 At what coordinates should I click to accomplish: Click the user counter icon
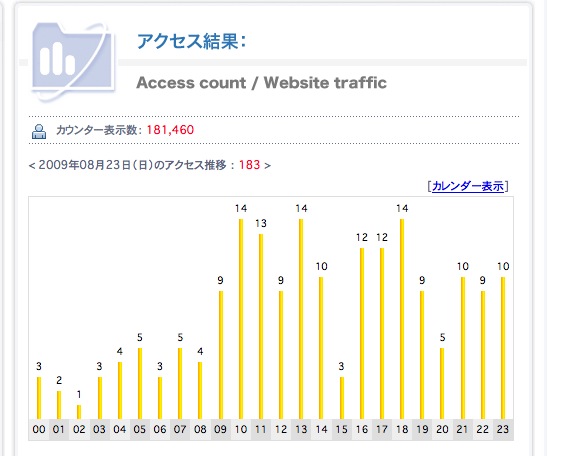[x=39, y=131]
